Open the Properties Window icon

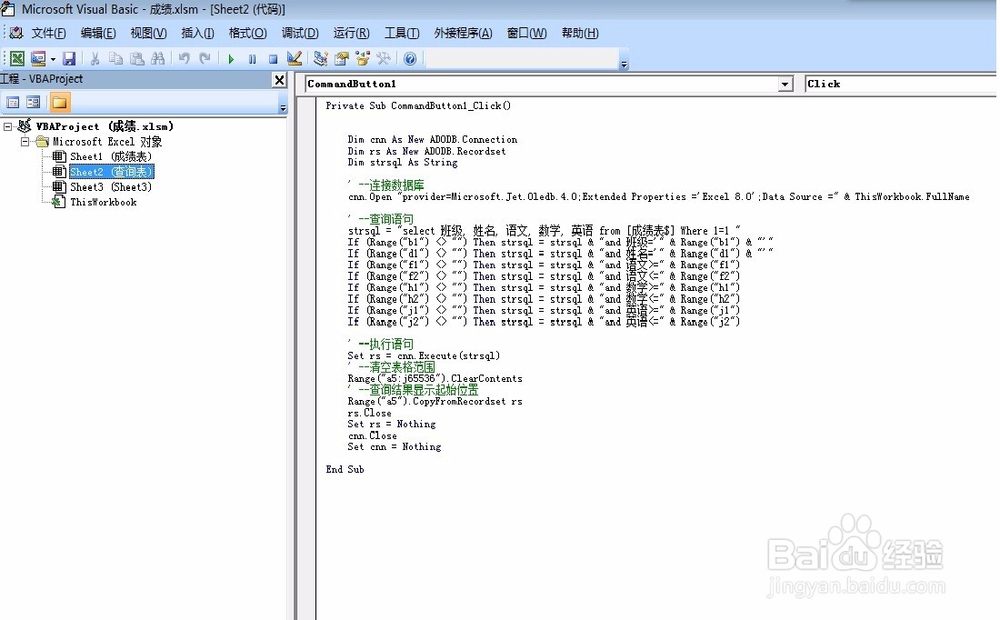tap(342, 59)
